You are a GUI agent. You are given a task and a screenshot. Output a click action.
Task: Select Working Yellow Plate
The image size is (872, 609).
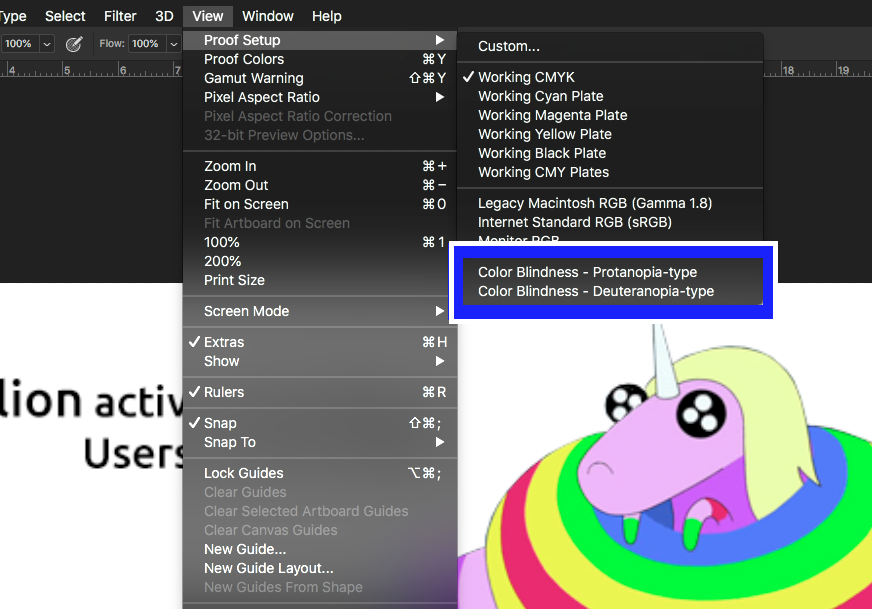[x=610, y=134]
